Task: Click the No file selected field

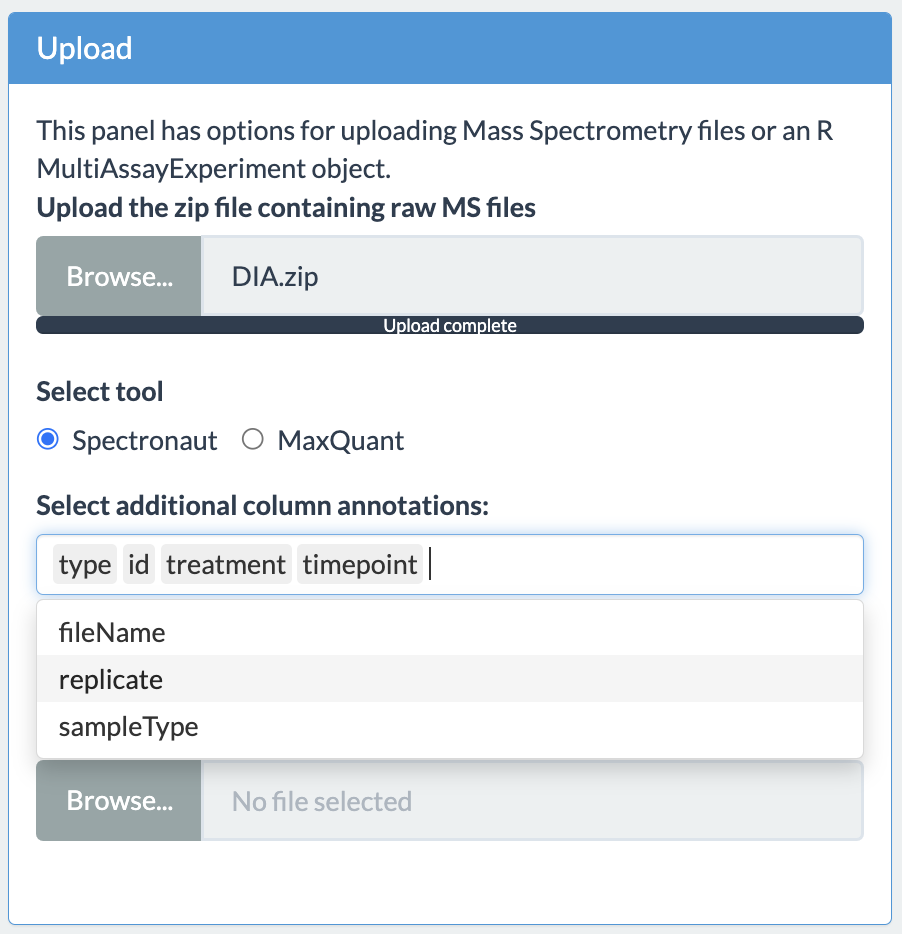Action: tap(532, 800)
